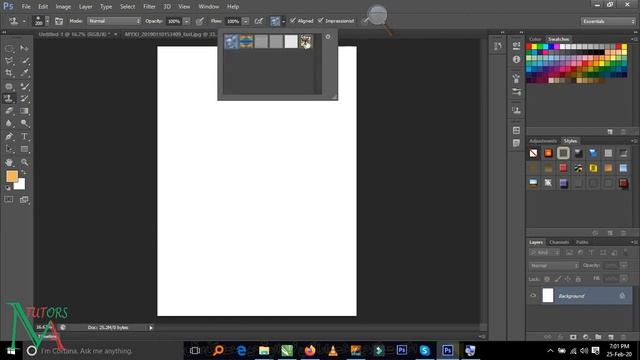Select the Blur tool
640x360 pixels.
pyautogui.click(x=9, y=123)
